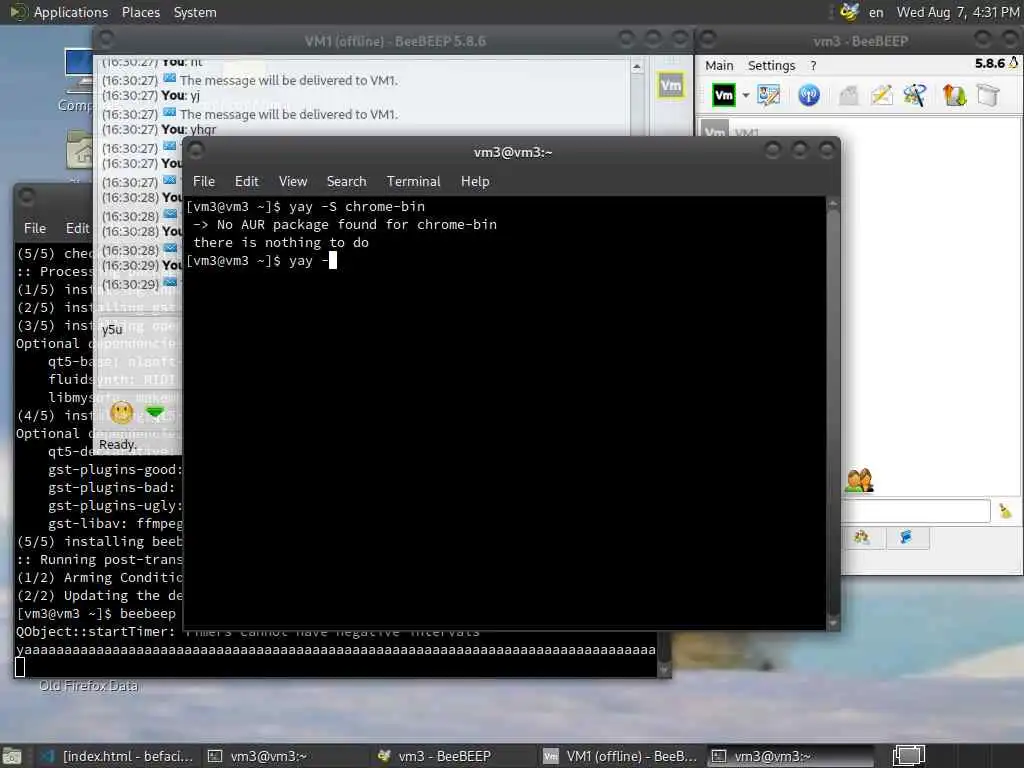
Task: Open Terminal menu in front terminal
Action: 413,182
